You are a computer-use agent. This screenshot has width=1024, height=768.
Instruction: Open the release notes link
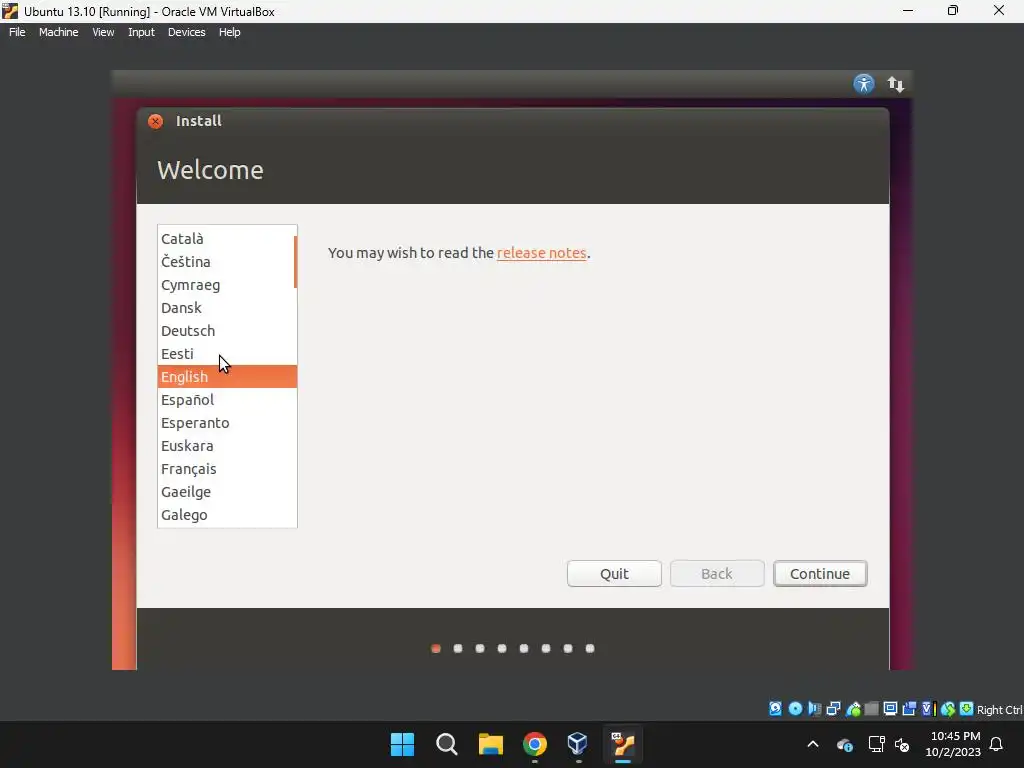pos(541,253)
